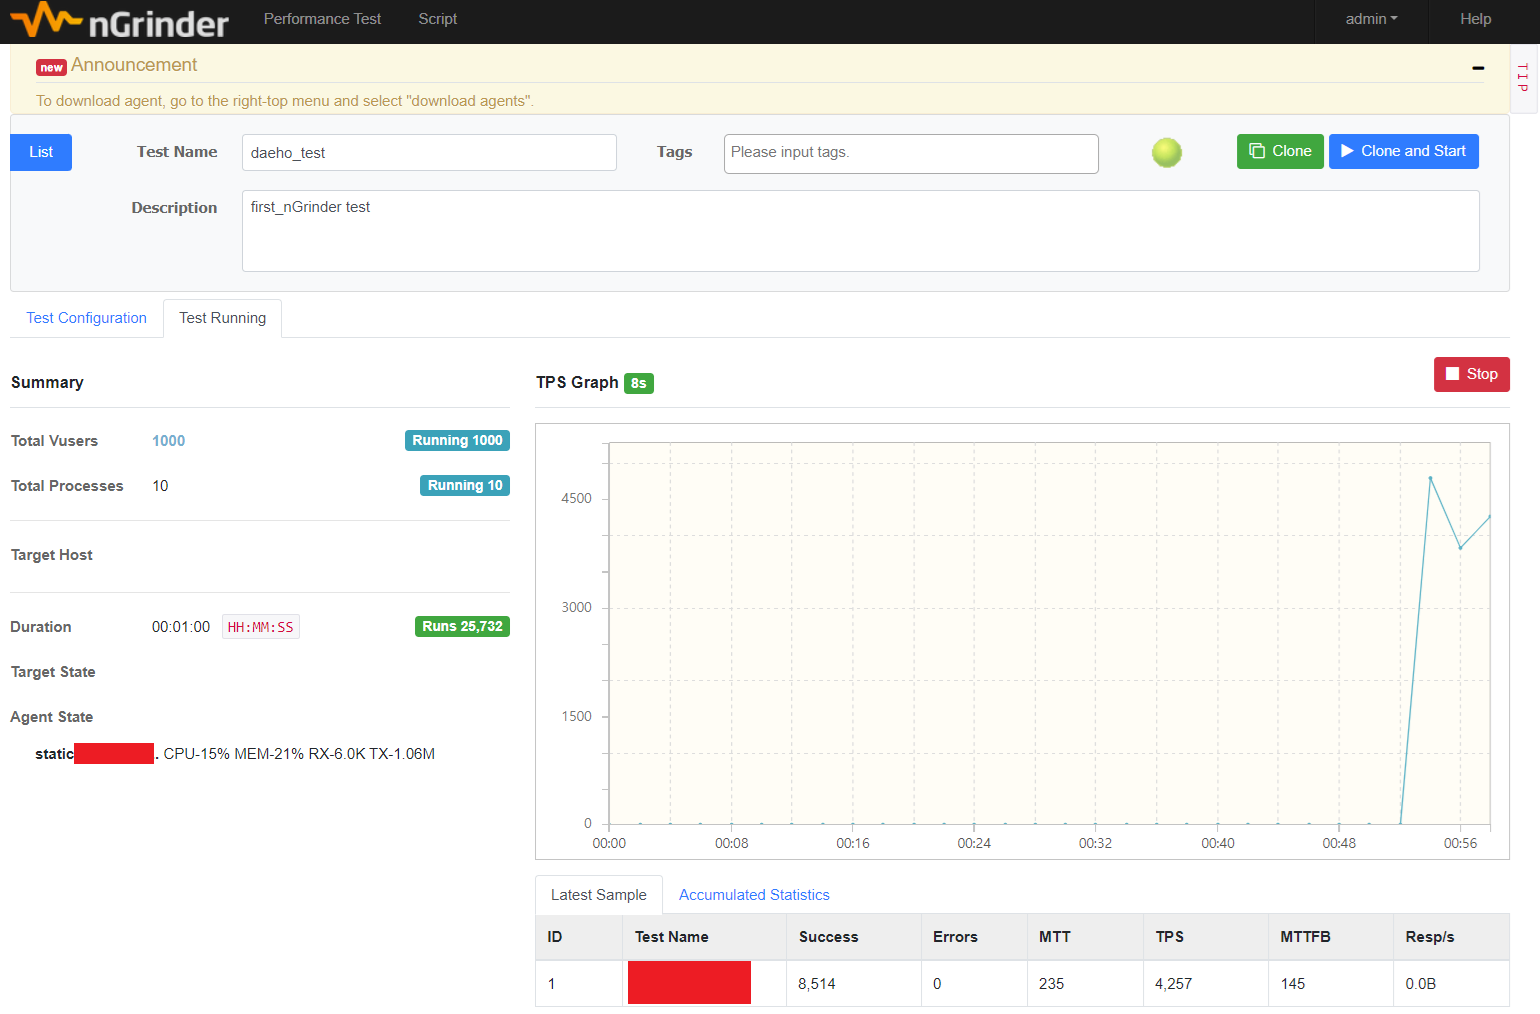Click the Total Vusers value 1000

[168, 441]
